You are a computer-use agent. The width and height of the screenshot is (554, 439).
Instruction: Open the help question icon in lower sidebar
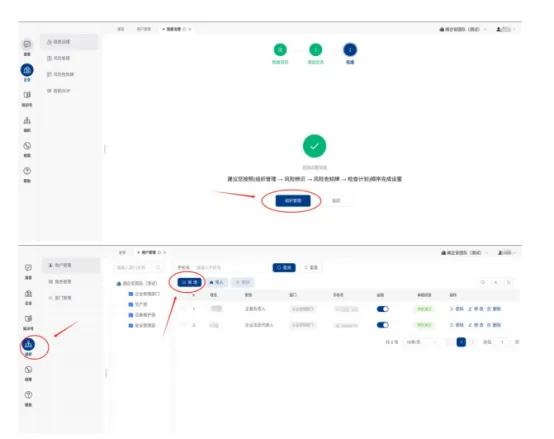28,395
